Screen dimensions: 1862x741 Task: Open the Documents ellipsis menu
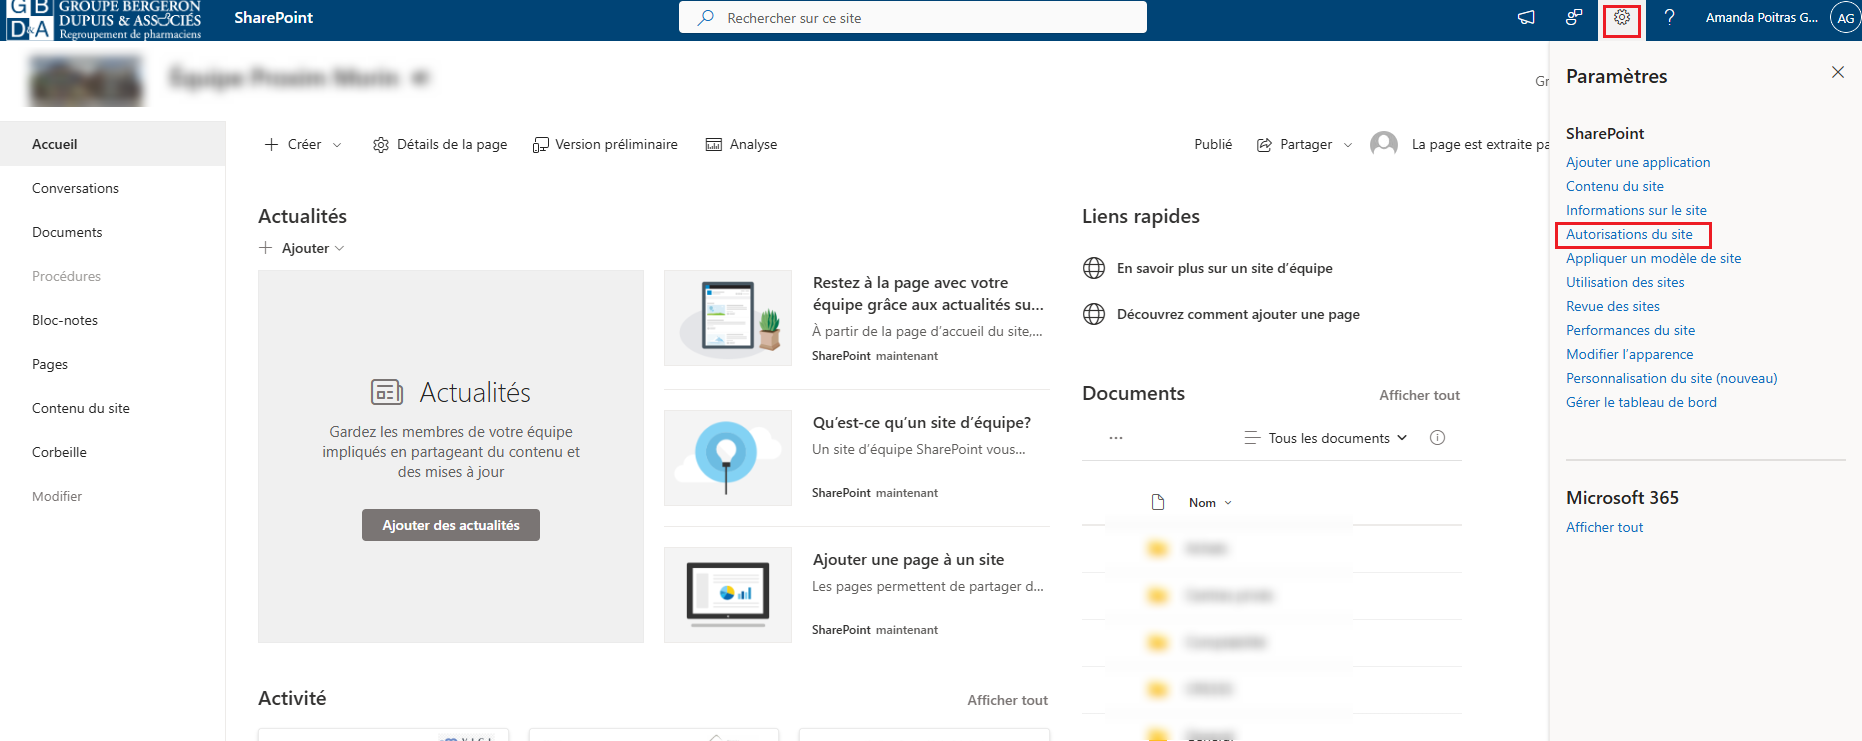tap(1116, 438)
